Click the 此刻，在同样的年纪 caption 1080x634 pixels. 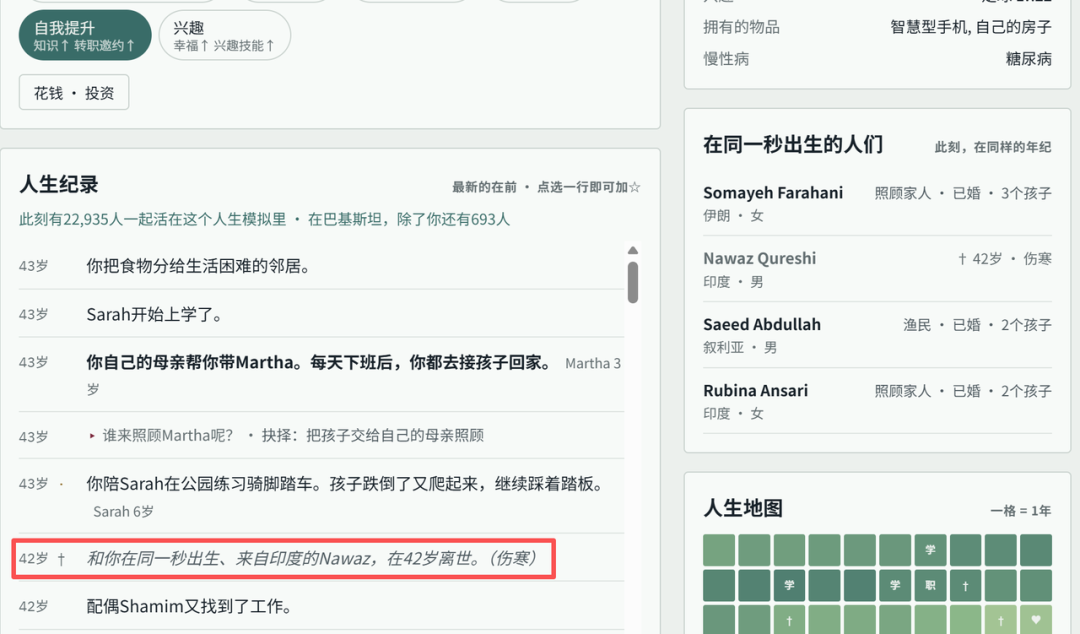(x=993, y=147)
